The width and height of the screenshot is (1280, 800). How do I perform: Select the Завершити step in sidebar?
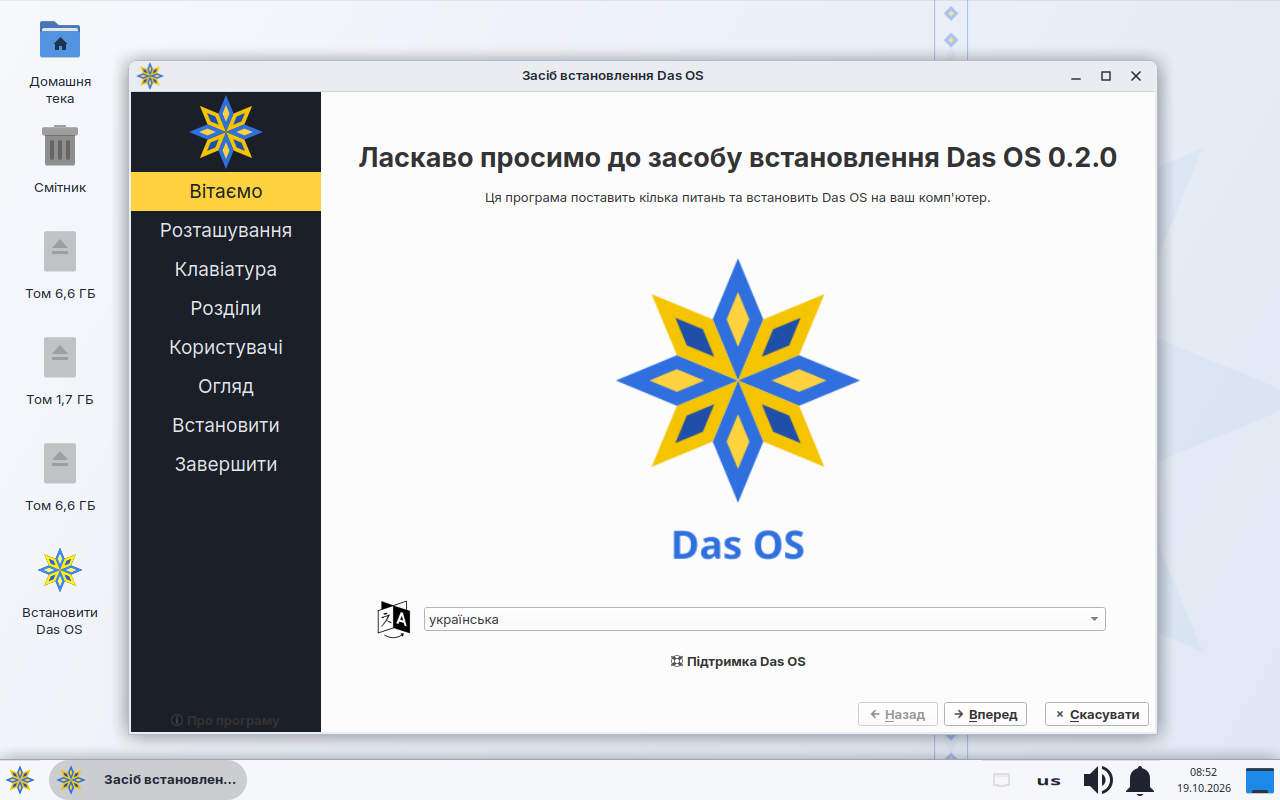pos(226,464)
